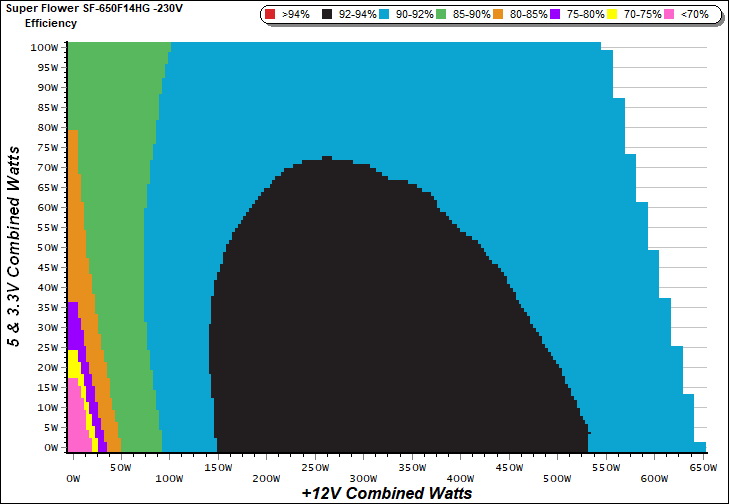Click the 50W label on vertical axis

pyautogui.click(x=46, y=247)
